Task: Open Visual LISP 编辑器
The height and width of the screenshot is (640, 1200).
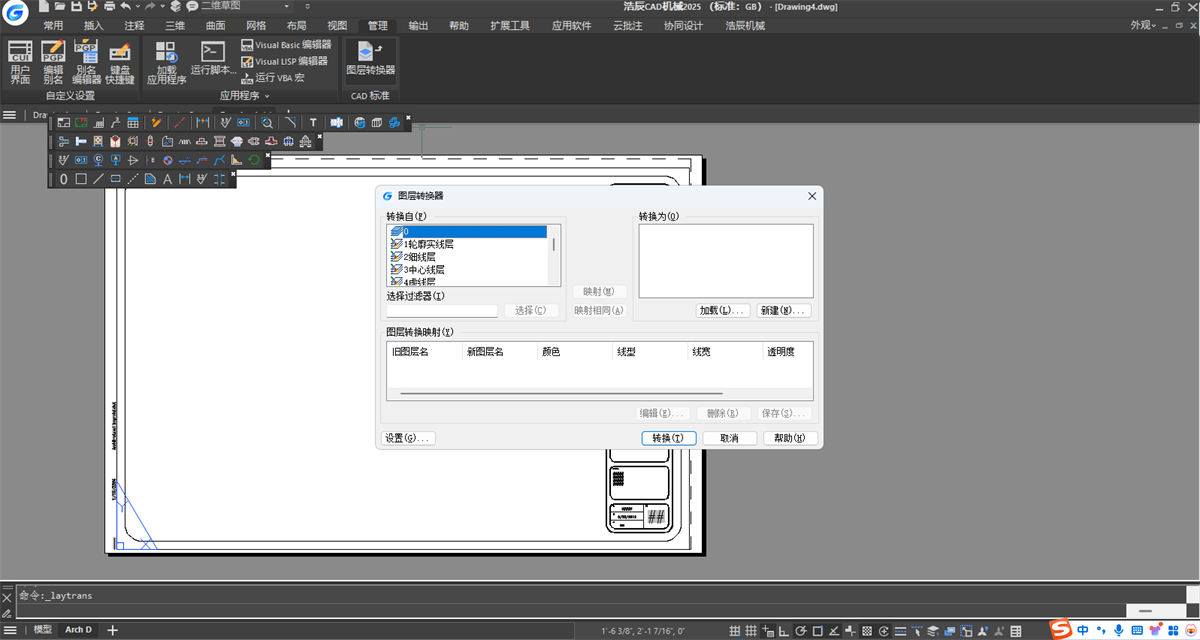Action: [x=286, y=61]
